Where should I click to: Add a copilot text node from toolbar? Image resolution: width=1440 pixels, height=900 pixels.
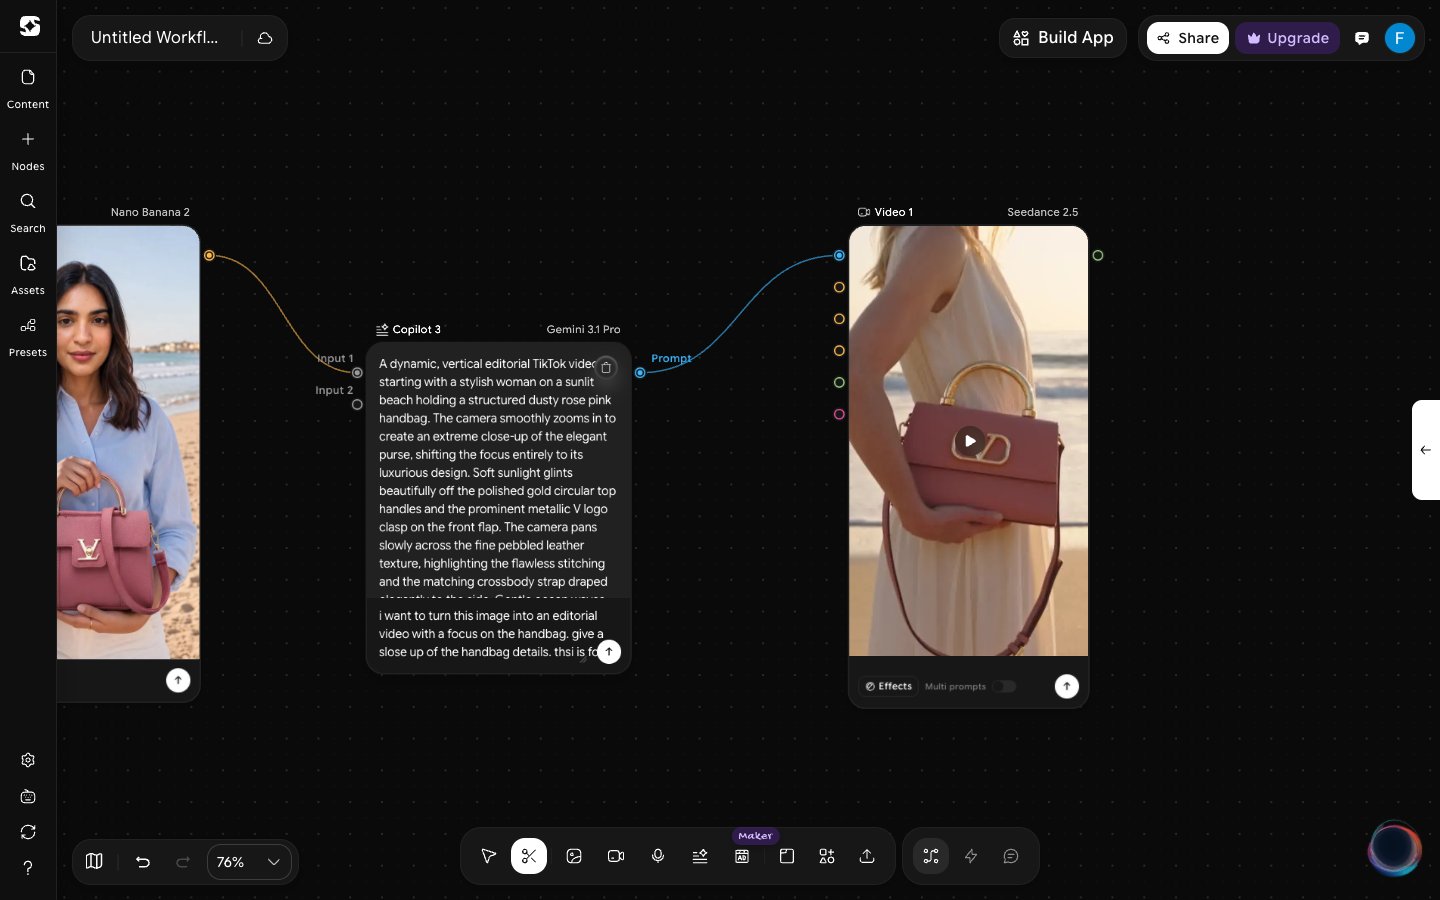click(700, 856)
